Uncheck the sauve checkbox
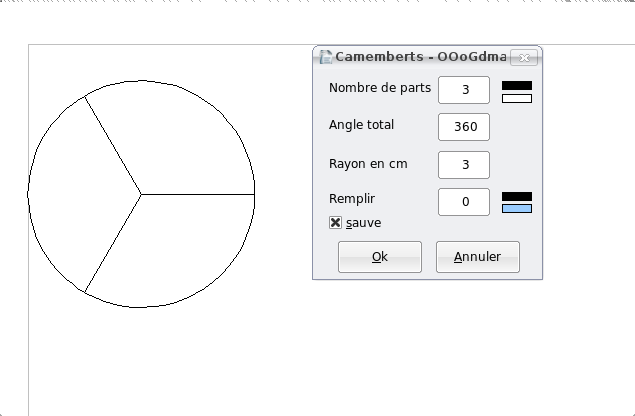This screenshot has height=416, width=635. [x=336, y=223]
